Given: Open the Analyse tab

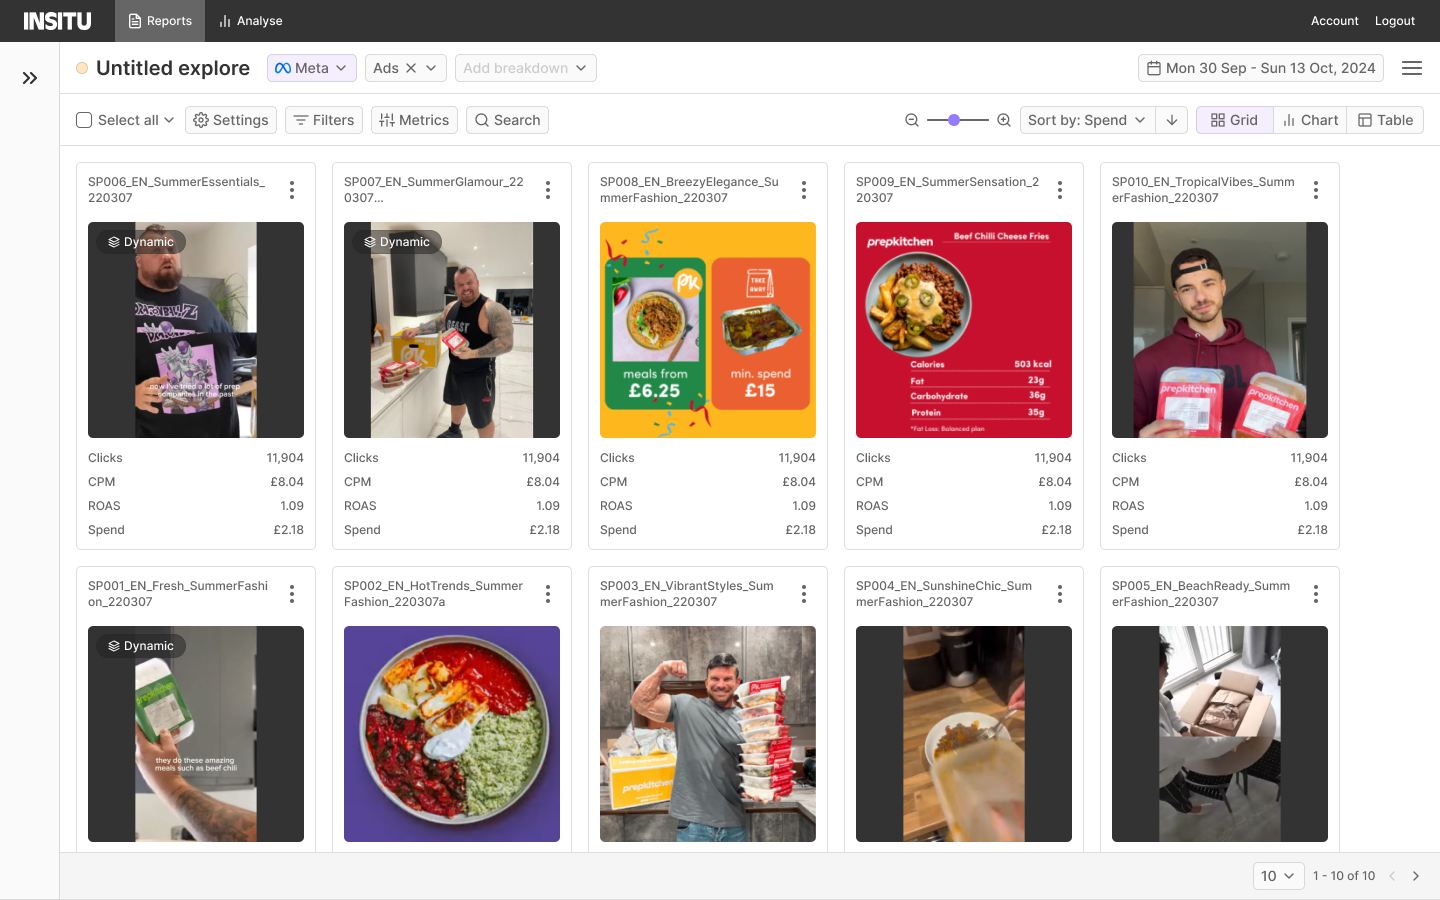Looking at the screenshot, I should click(x=251, y=21).
